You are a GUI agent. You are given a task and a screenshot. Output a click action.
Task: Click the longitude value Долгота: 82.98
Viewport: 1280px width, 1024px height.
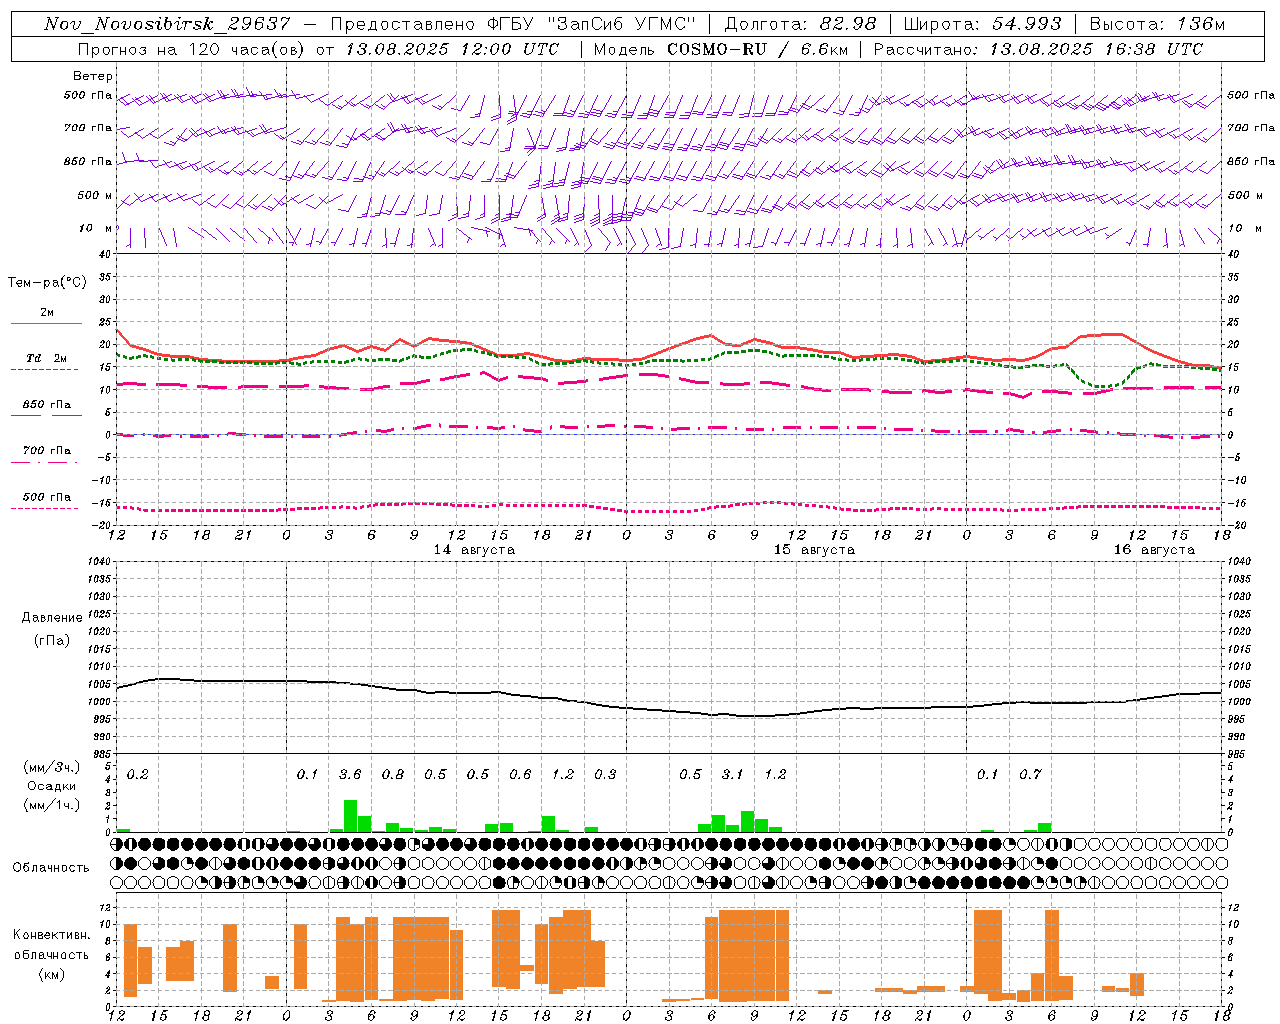[x=800, y=24]
